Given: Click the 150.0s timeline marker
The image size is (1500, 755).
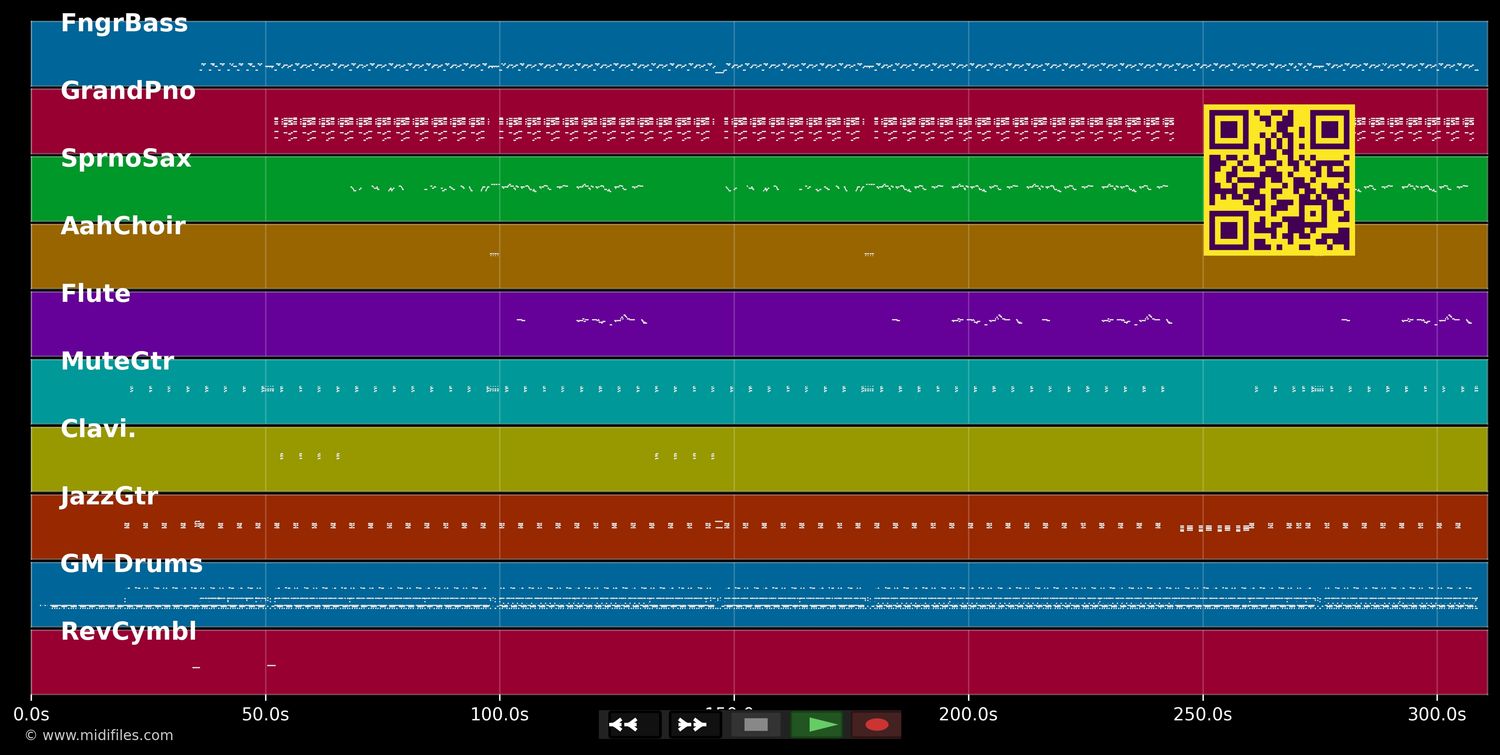Looking at the screenshot, I should [734, 714].
